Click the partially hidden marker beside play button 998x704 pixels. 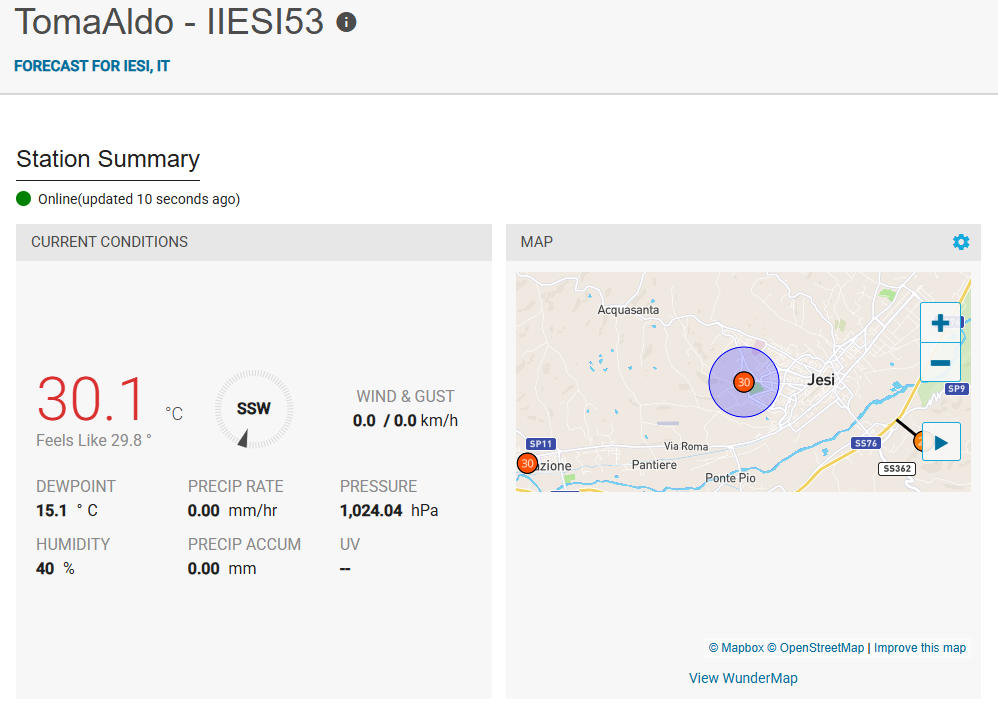[917, 440]
